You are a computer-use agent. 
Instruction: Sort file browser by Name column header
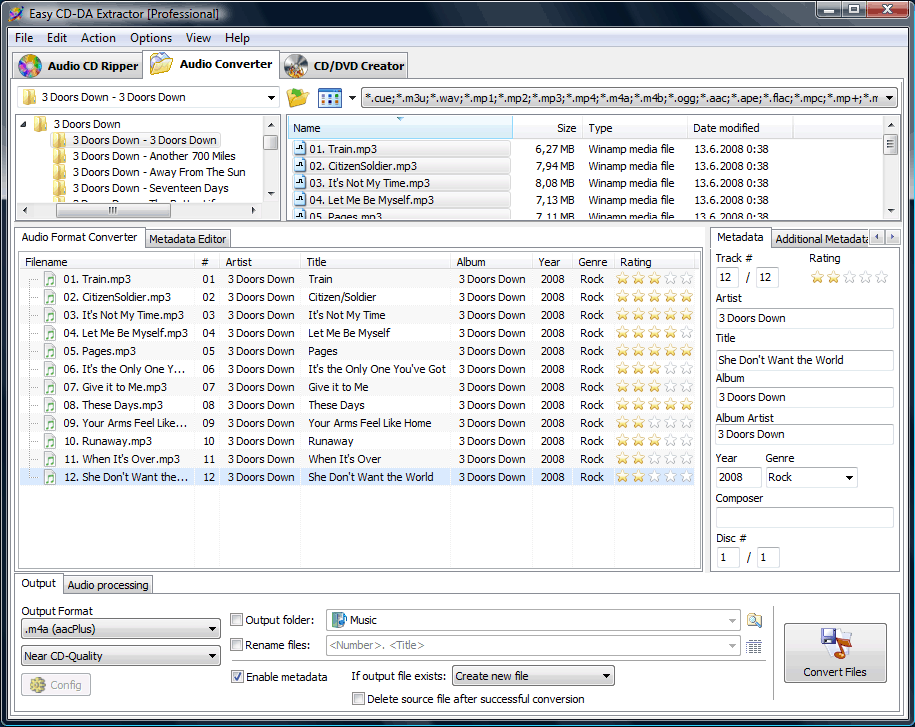[x=400, y=128]
